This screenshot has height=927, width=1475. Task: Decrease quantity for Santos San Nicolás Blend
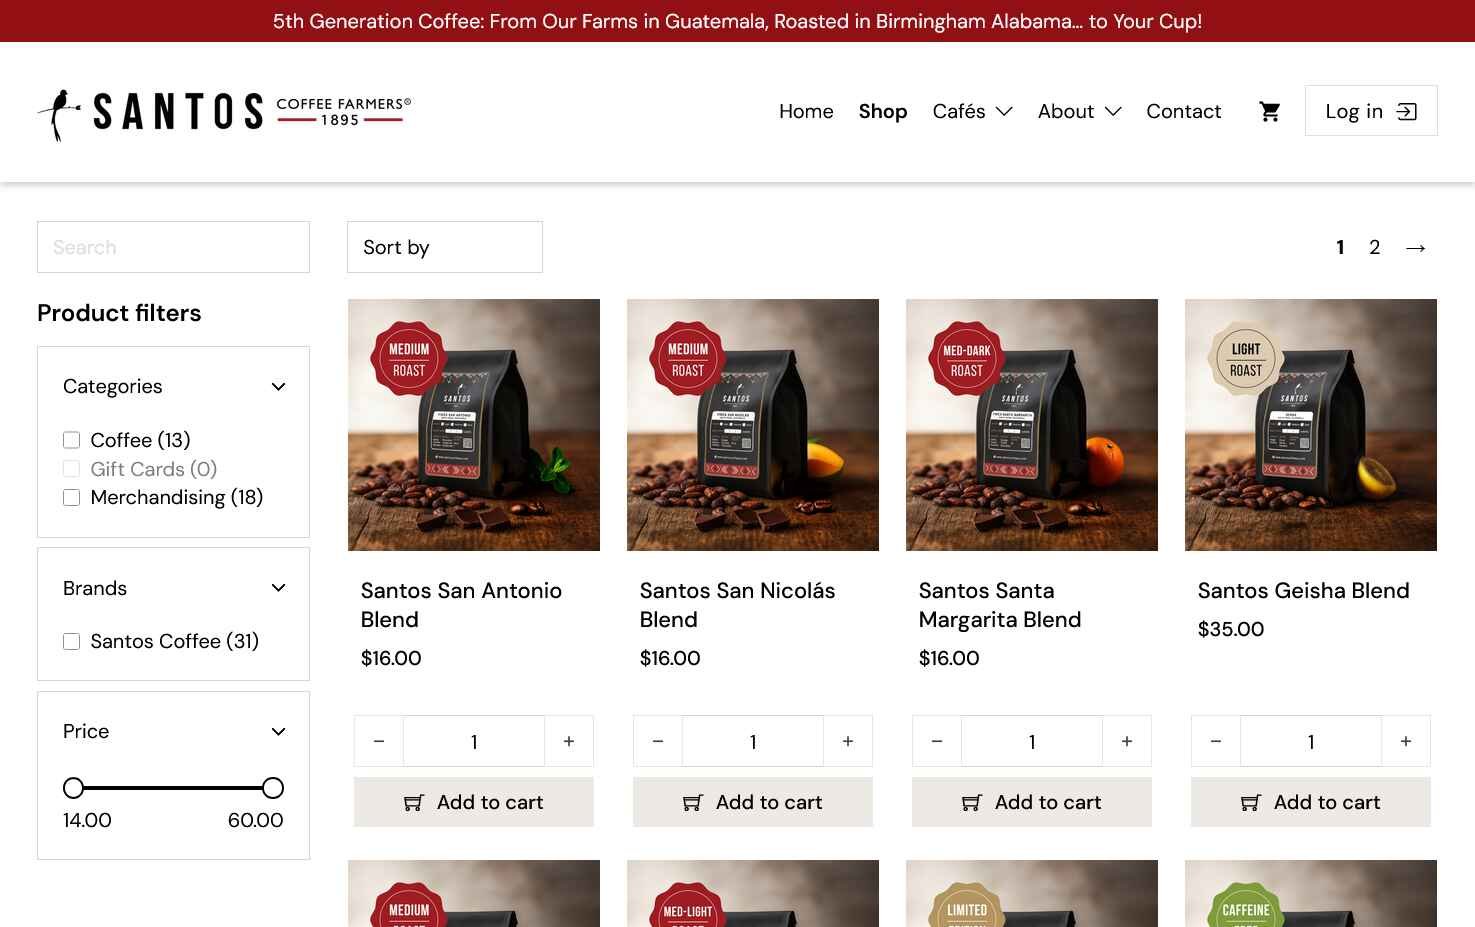658,741
